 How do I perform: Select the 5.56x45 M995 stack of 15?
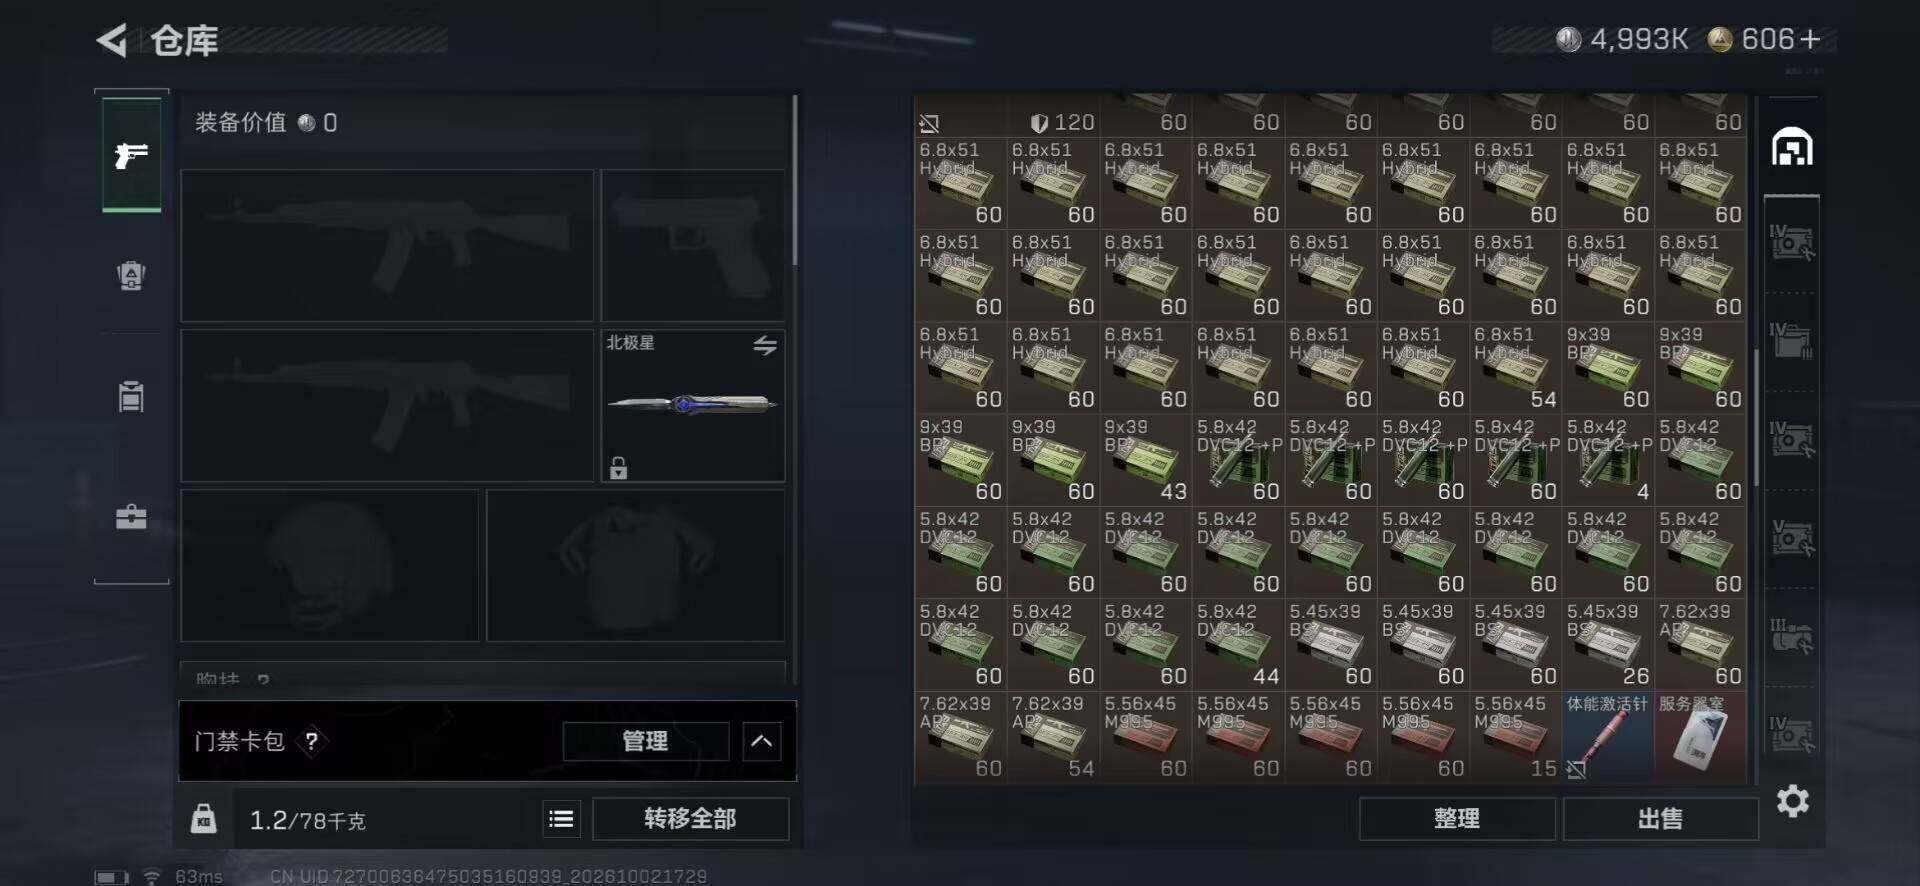[x=1515, y=737]
